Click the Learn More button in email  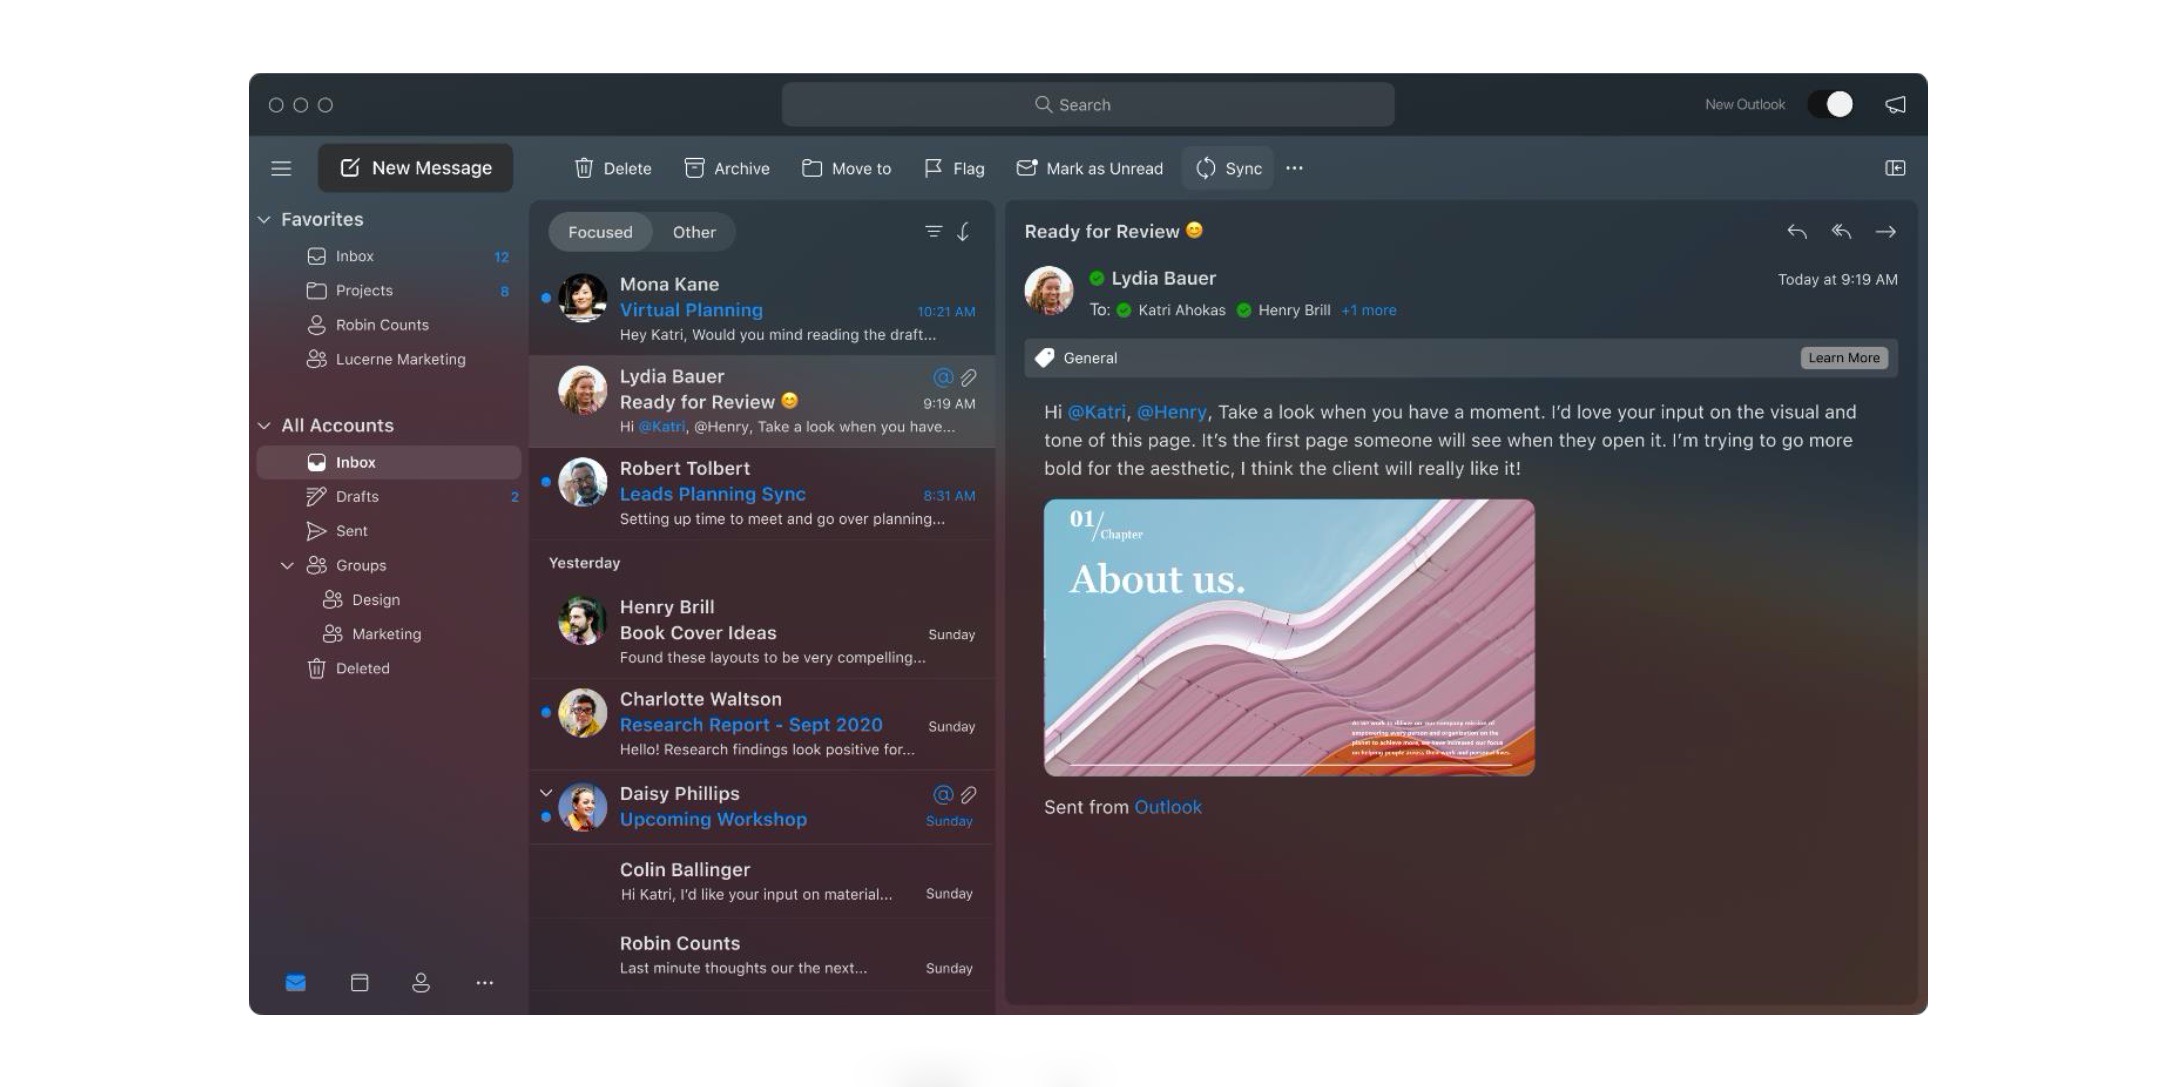(x=1844, y=358)
